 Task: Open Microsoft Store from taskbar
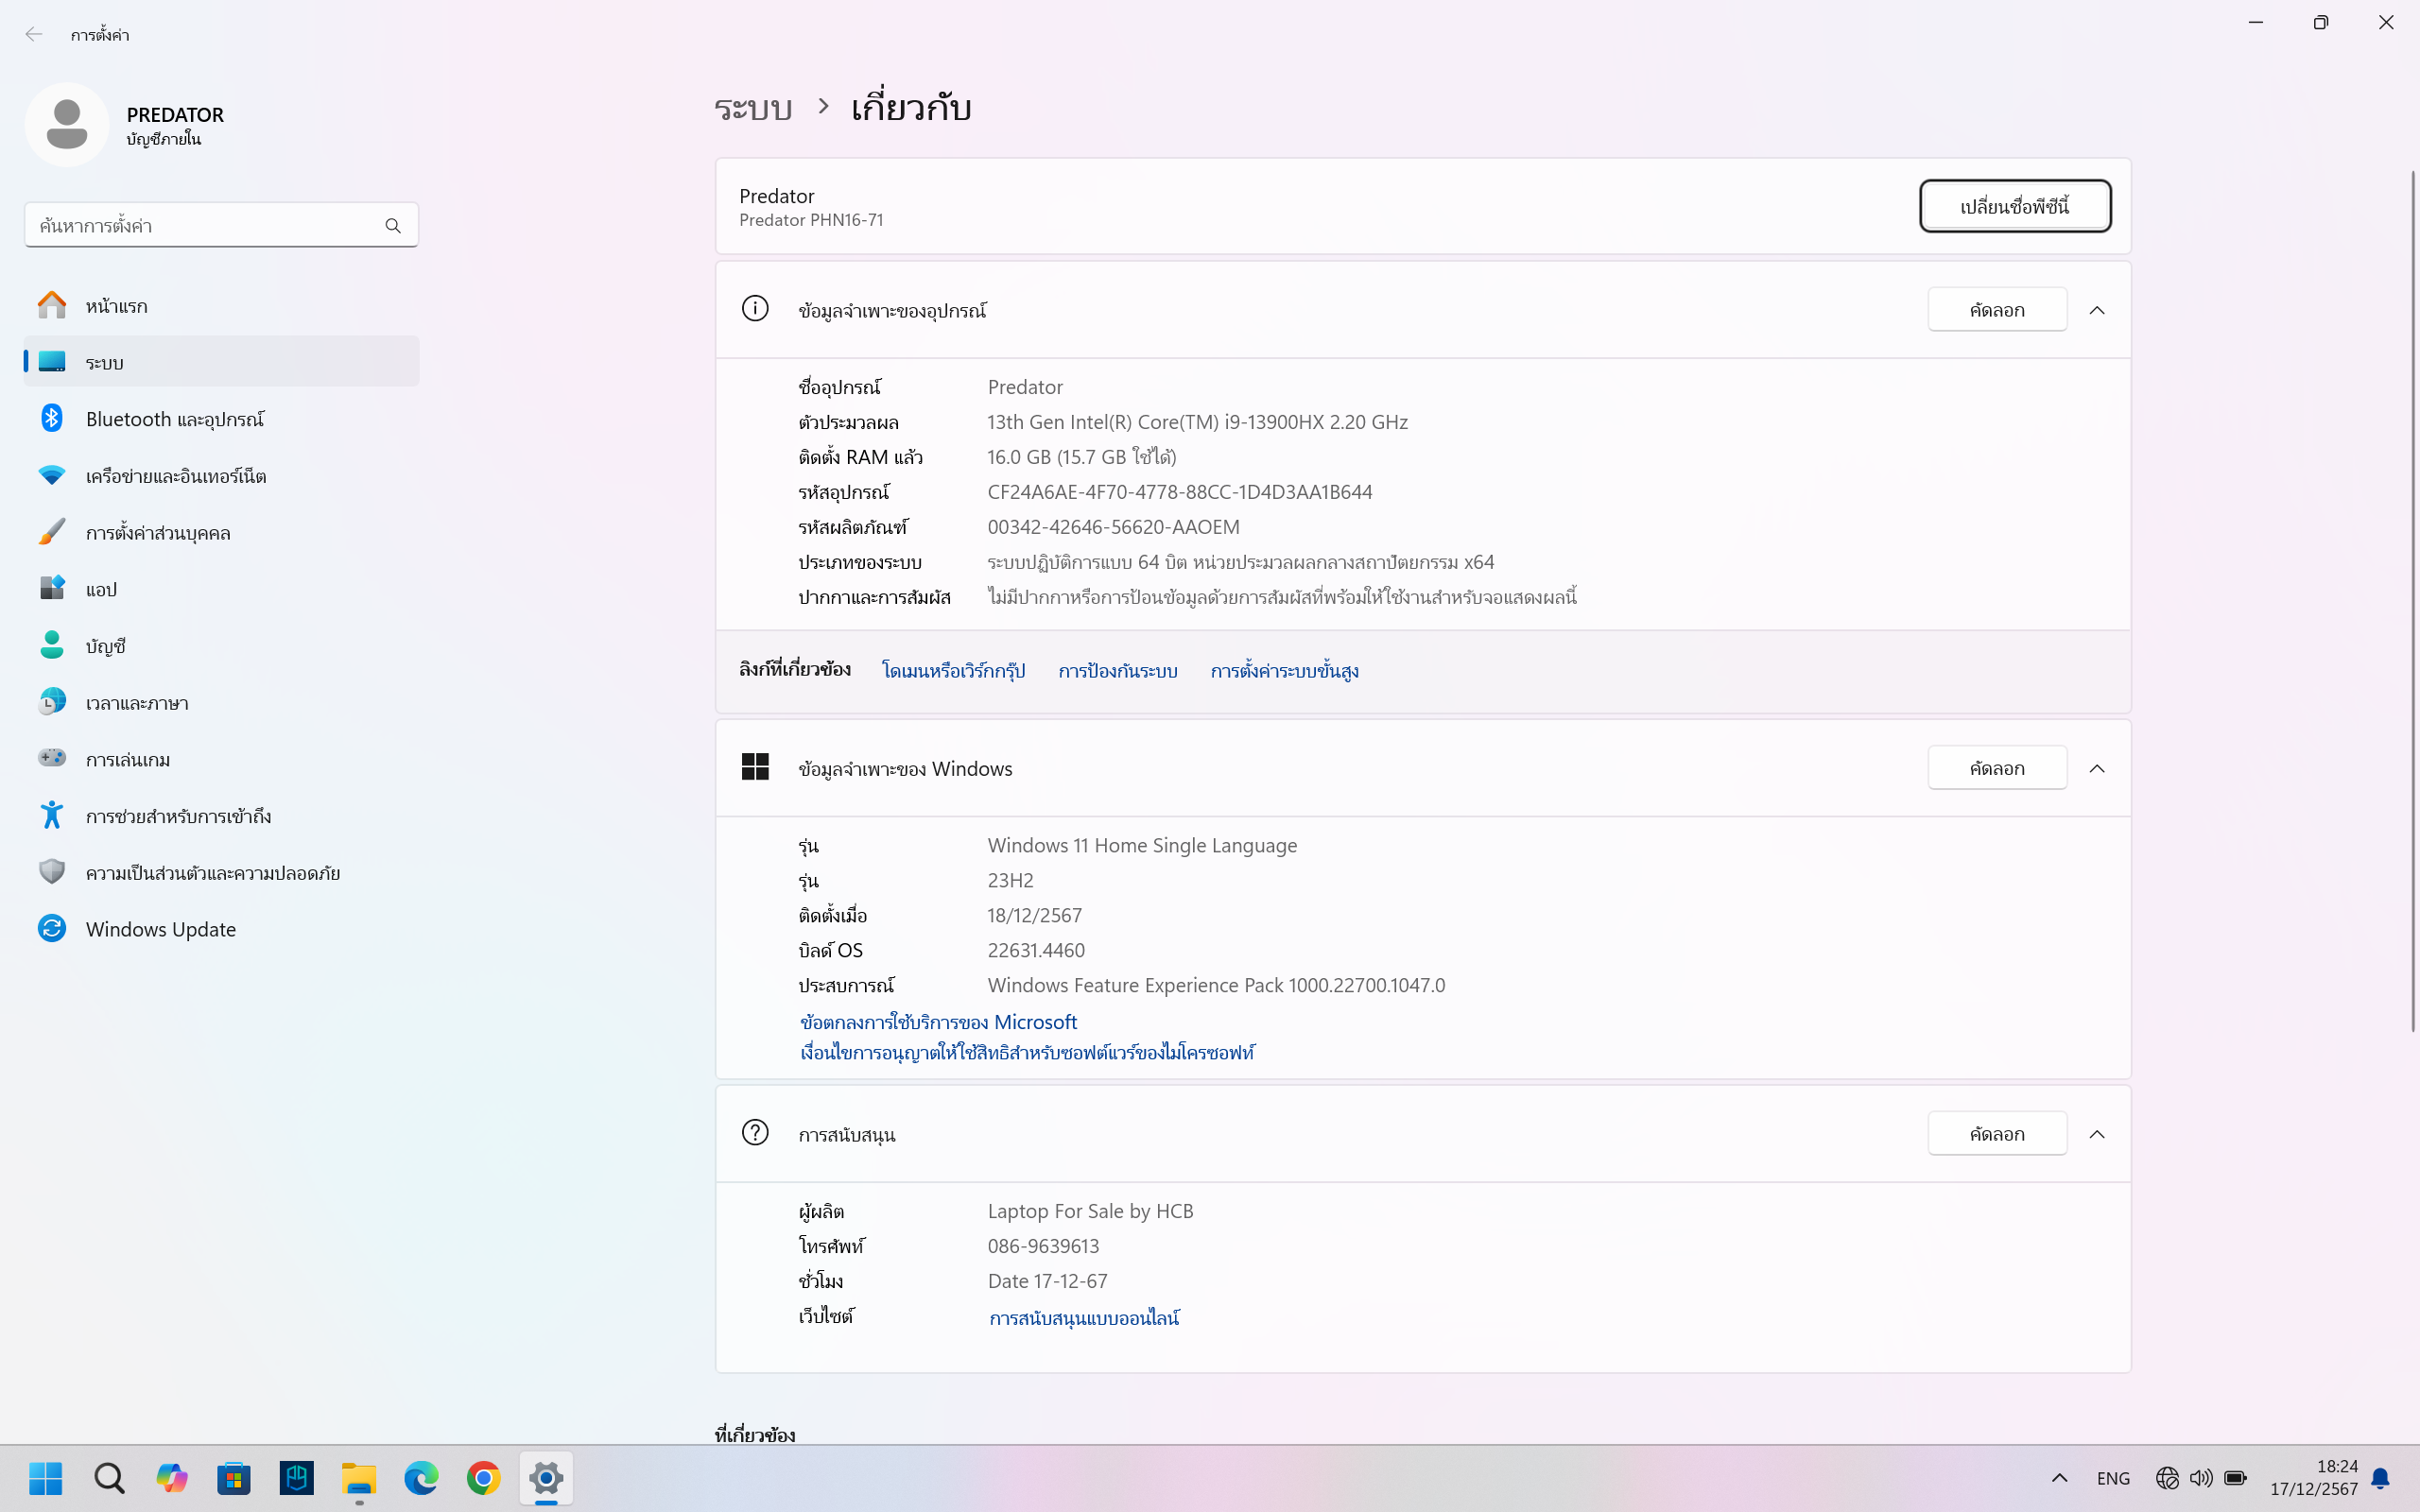[x=234, y=1477]
